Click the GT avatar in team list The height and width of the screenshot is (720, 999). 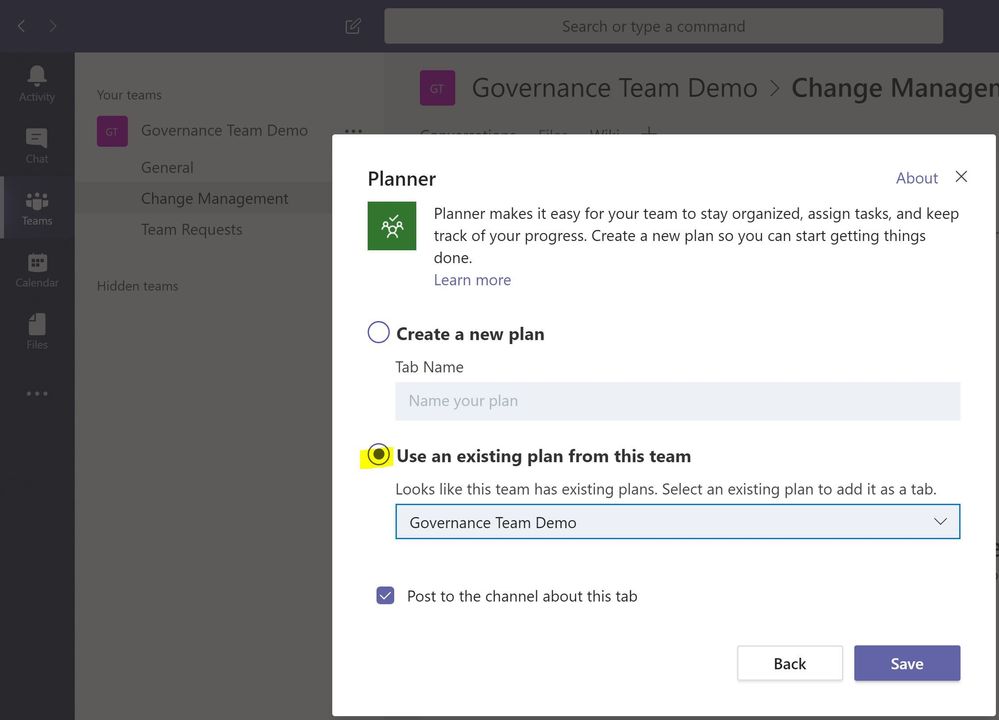pos(112,131)
